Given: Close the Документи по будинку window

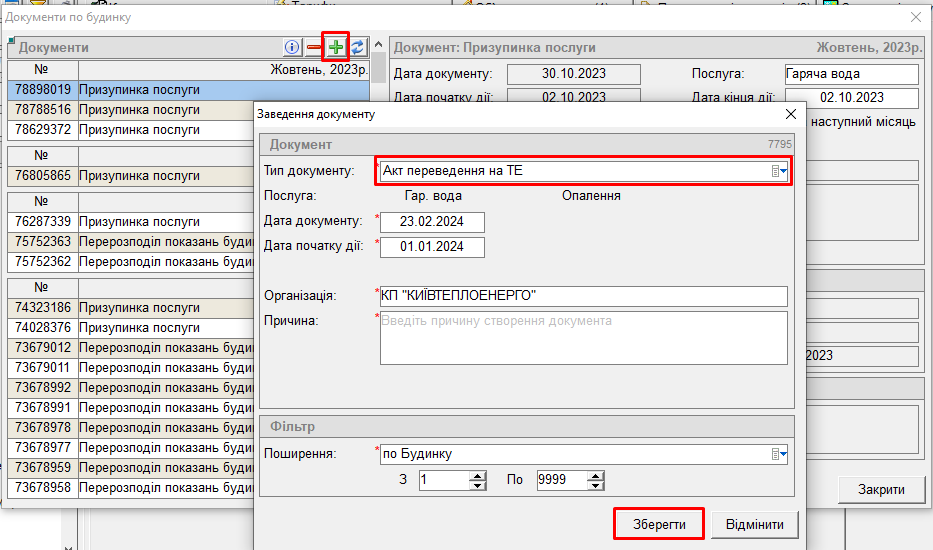Looking at the screenshot, I should (915, 17).
